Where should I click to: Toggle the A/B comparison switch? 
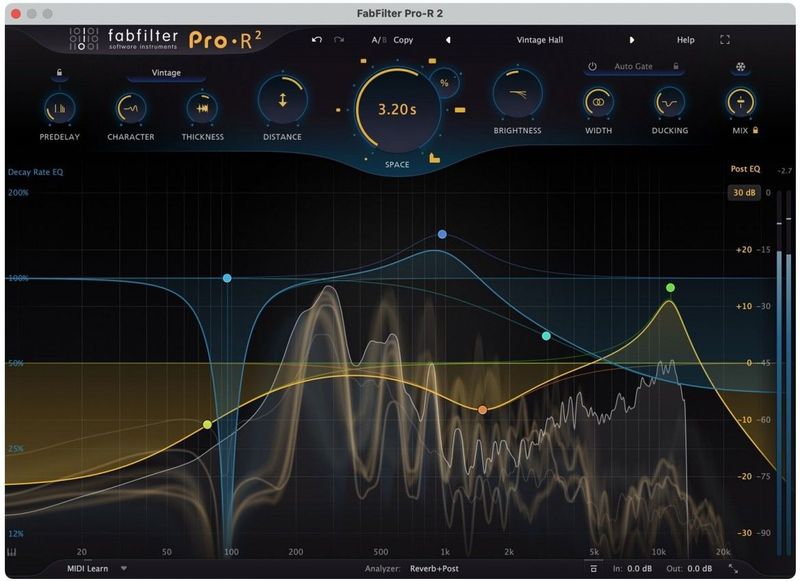coord(379,40)
